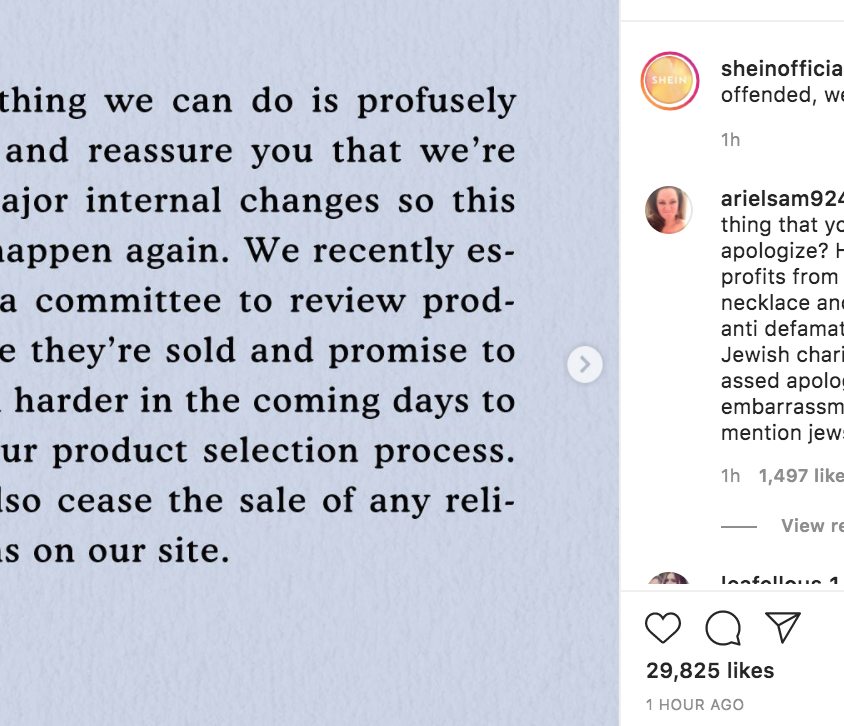Open the partially visible third commenter avatar

click(x=669, y=579)
